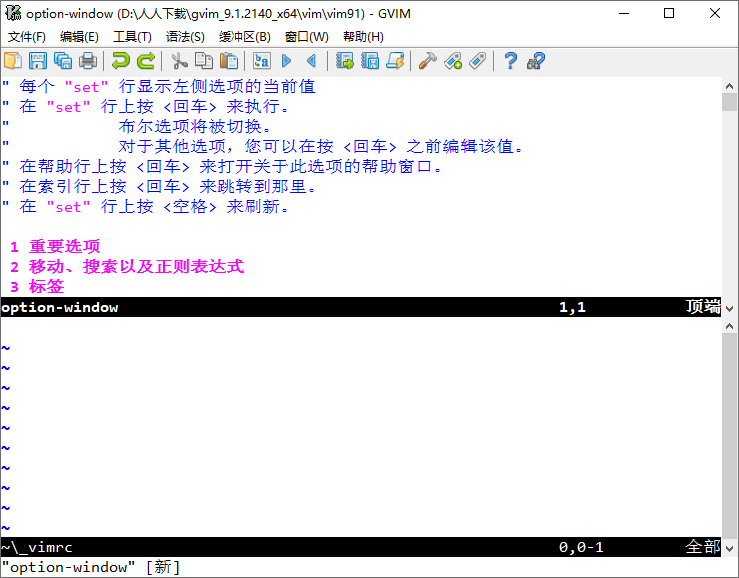Open the 窗口(W) menu
739x578 pixels.
[307, 37]
